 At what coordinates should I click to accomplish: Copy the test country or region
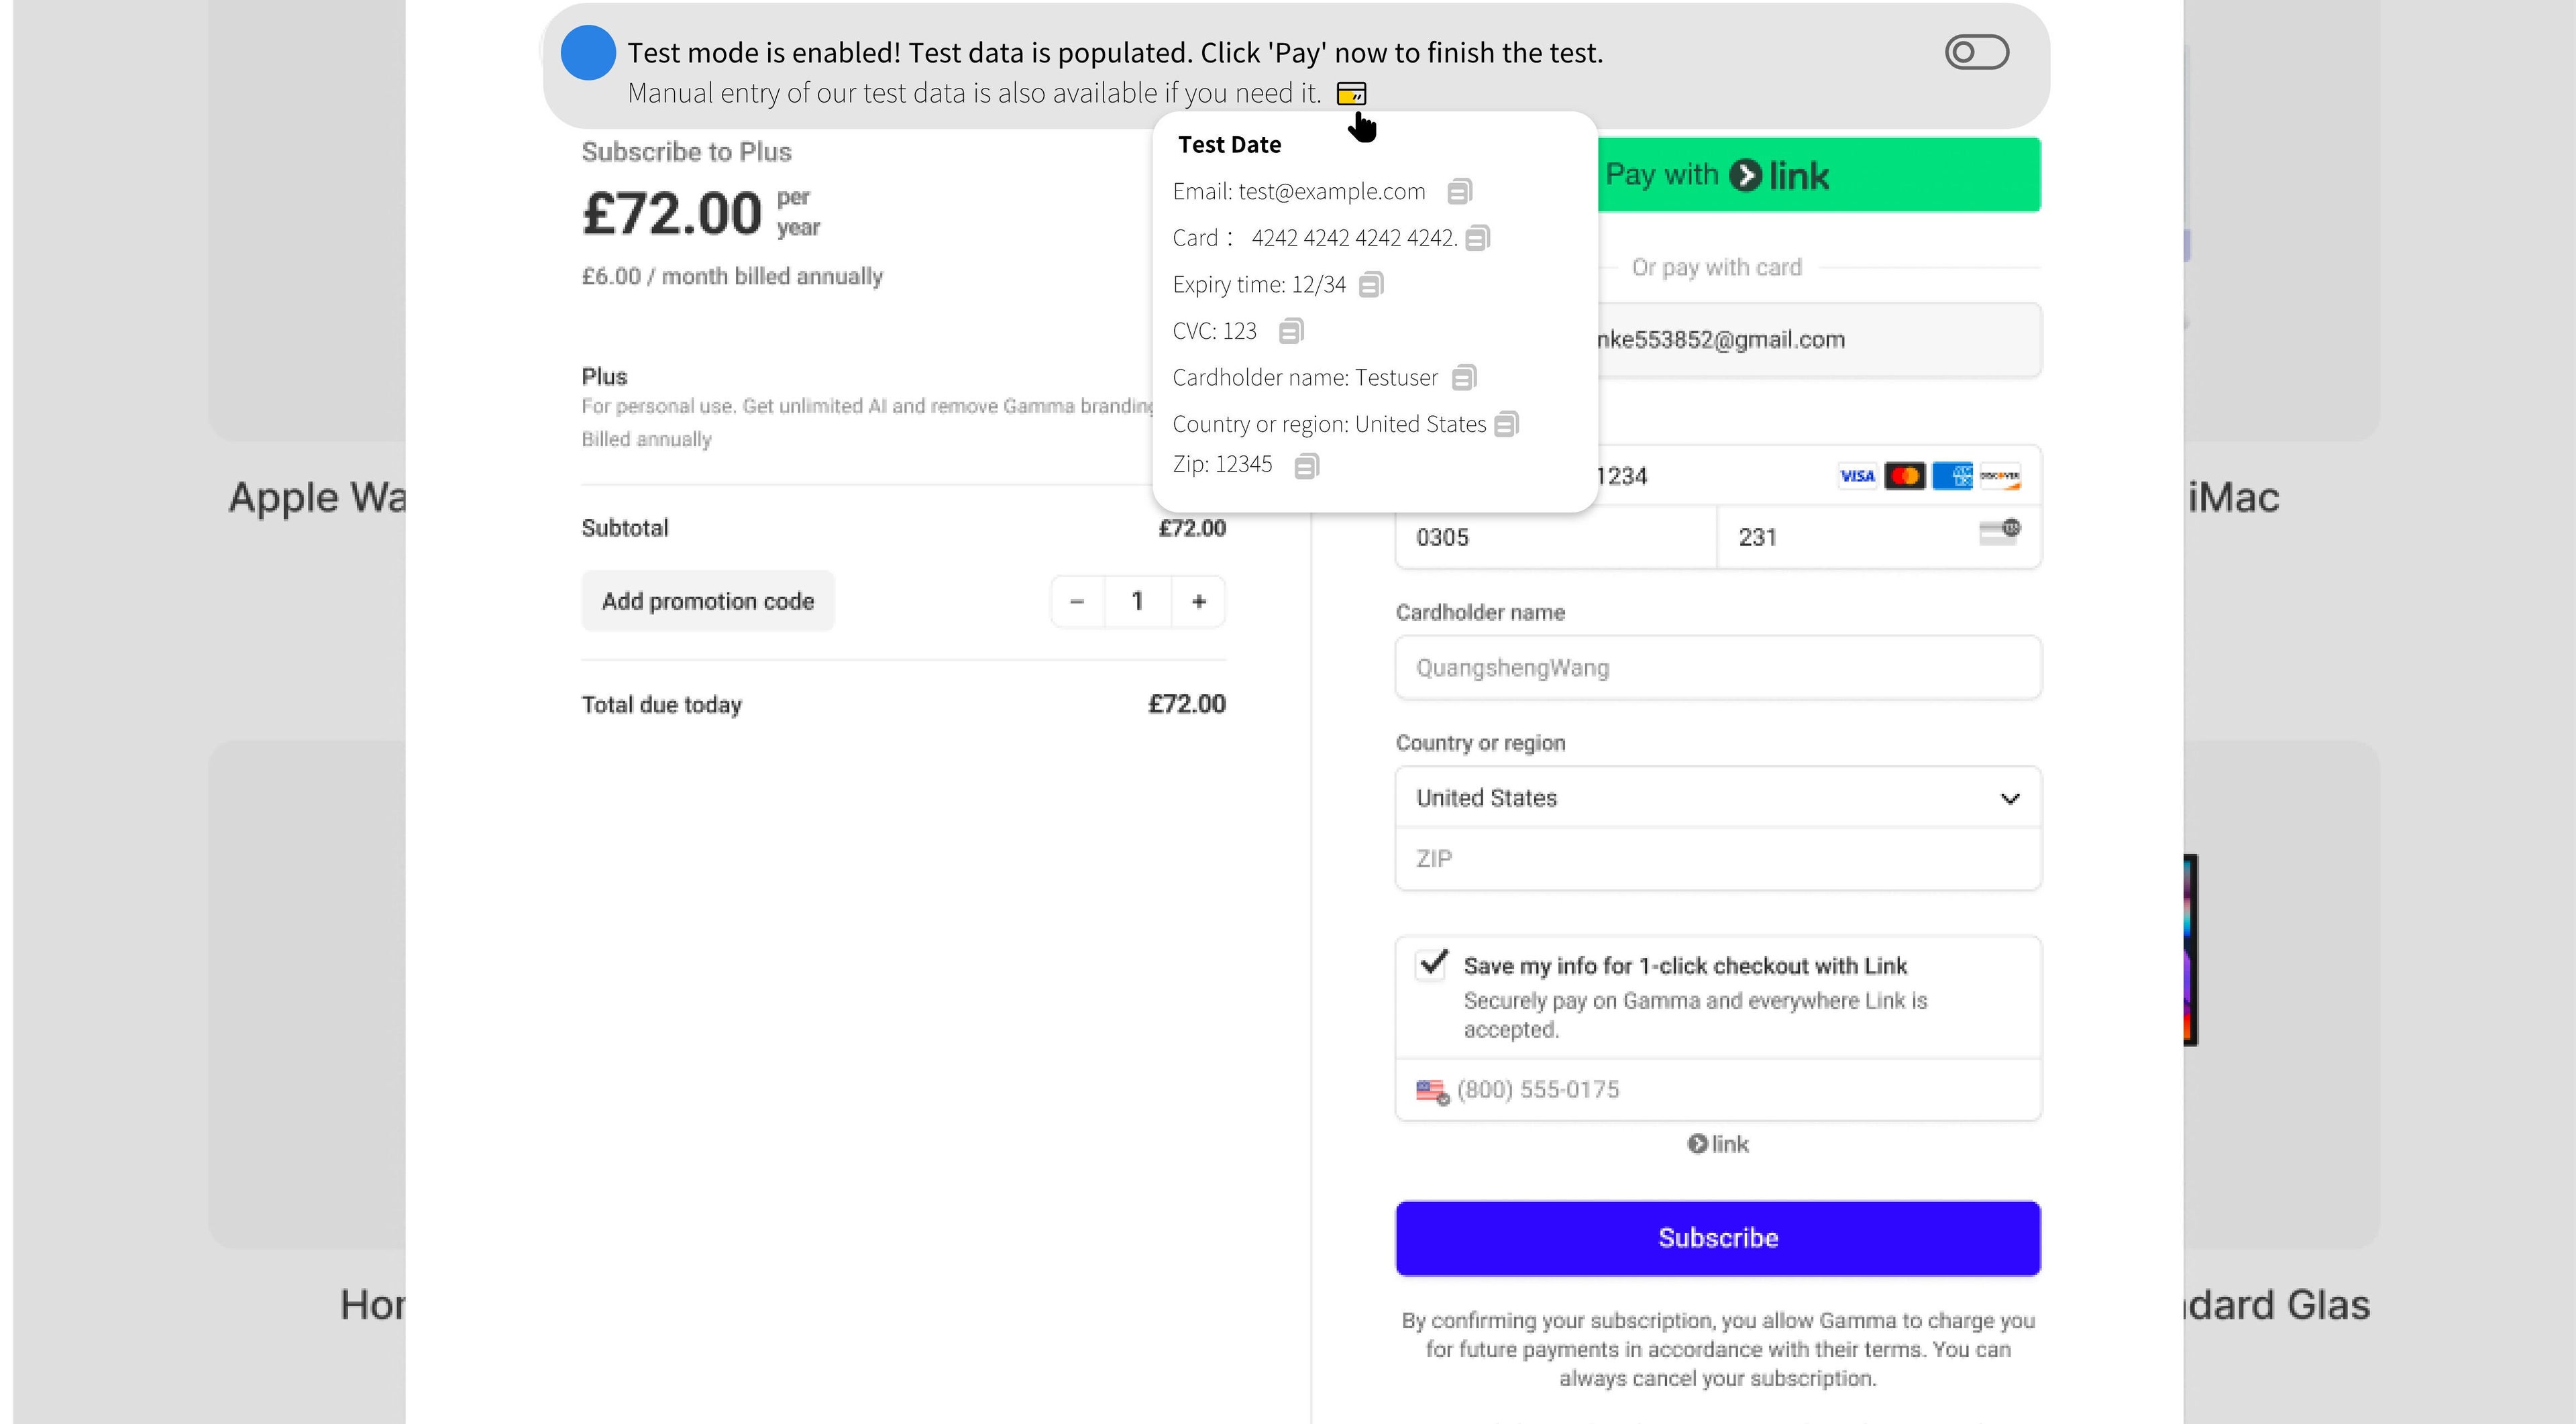click(1506, 425)
